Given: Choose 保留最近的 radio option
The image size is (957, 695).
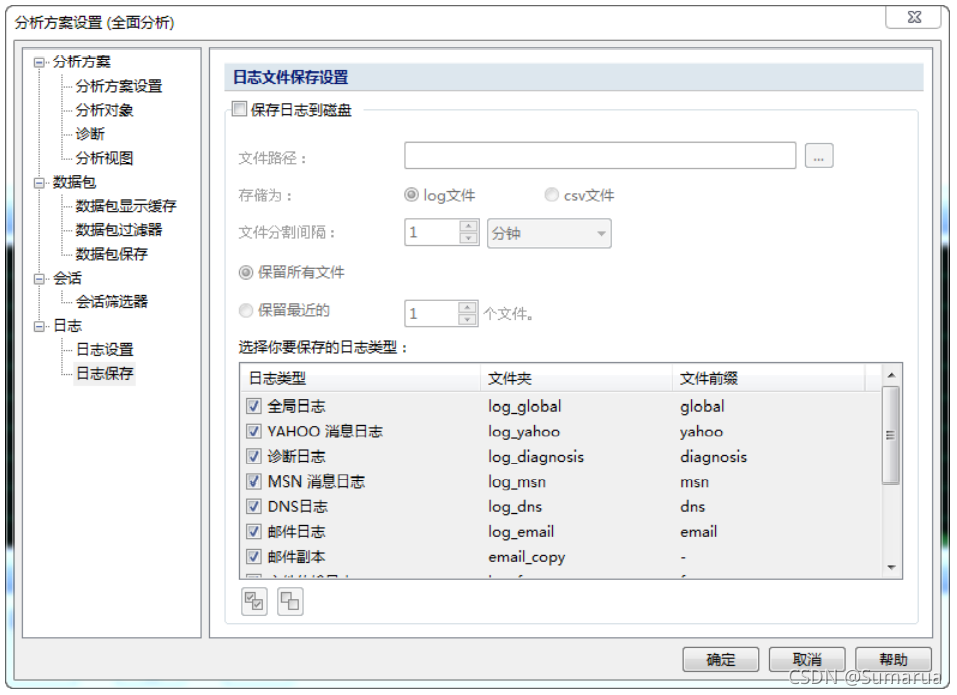Looking at the screenshot, I should click(245, 311).
